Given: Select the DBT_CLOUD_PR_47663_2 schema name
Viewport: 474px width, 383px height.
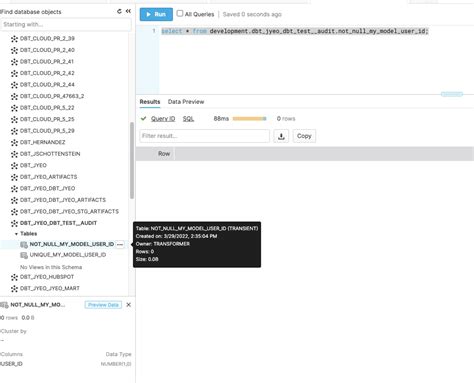Looking at the screenshot, I should click(x=52, y=96).
